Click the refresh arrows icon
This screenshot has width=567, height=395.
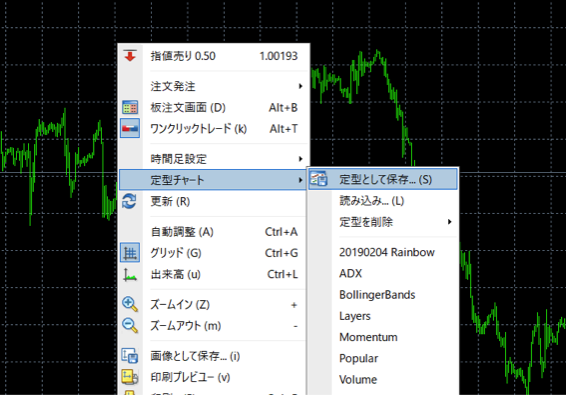point(129,201)
